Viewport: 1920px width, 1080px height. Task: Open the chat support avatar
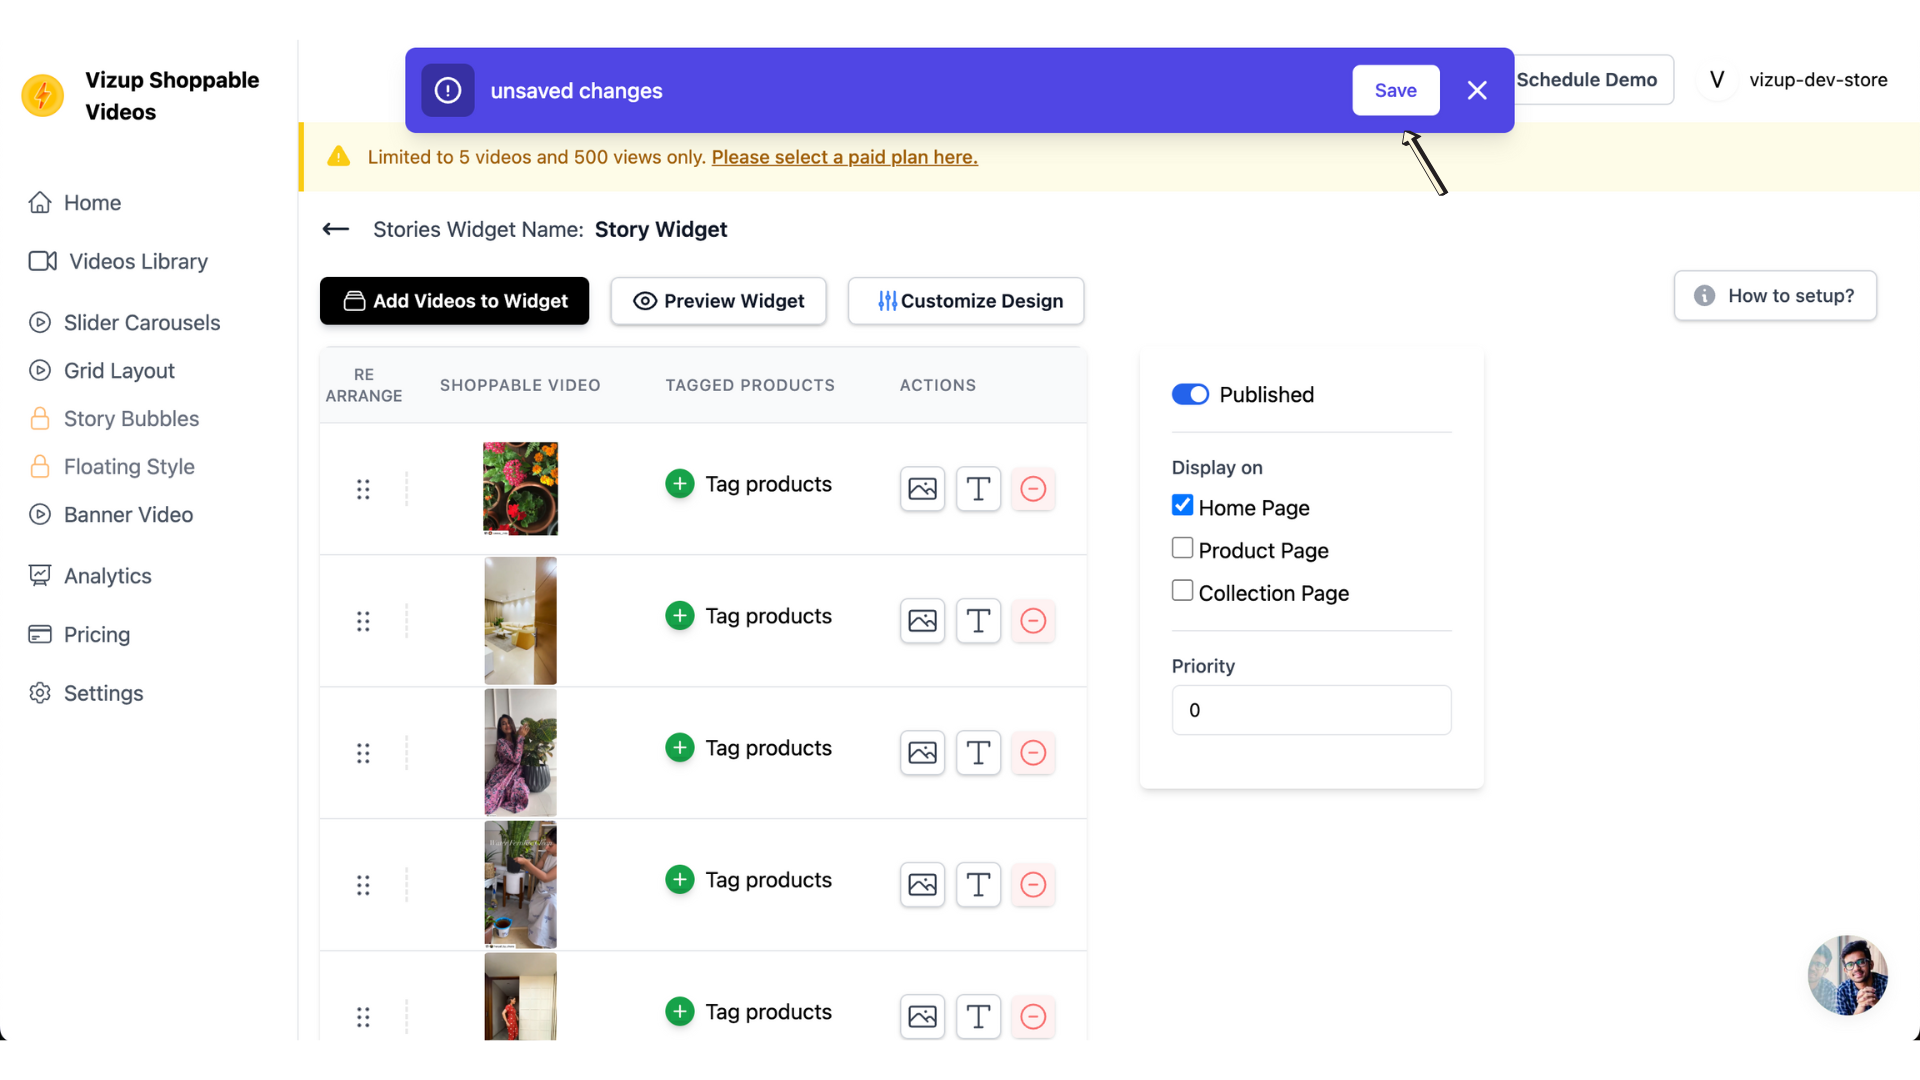pyautogui.click(x=1847, y=975)
